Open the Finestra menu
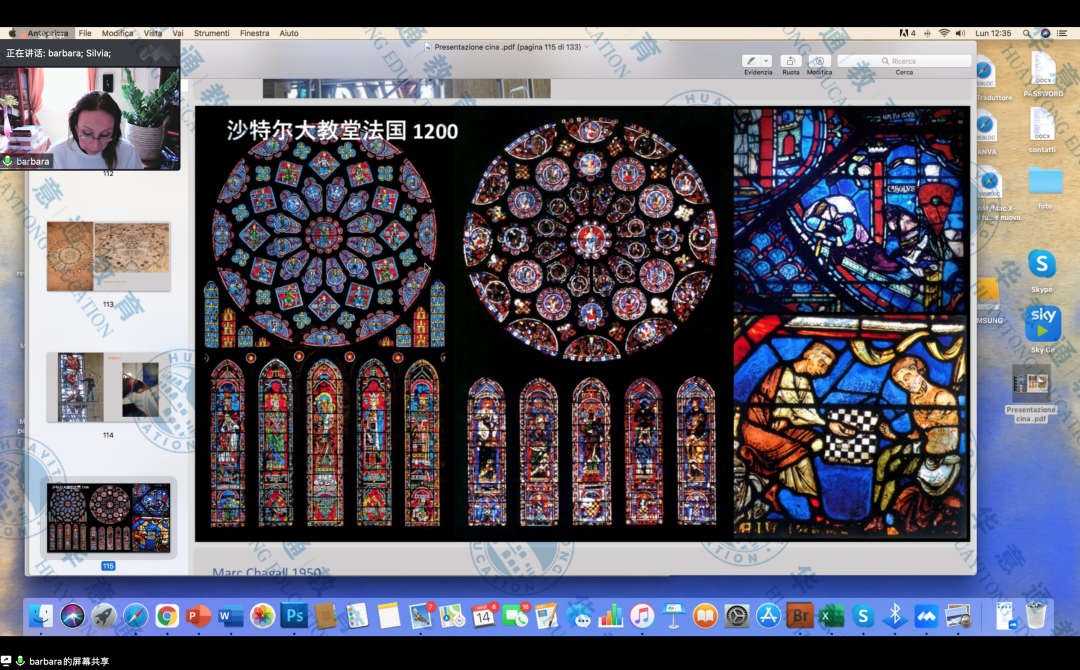 click(x=254, y=33)
